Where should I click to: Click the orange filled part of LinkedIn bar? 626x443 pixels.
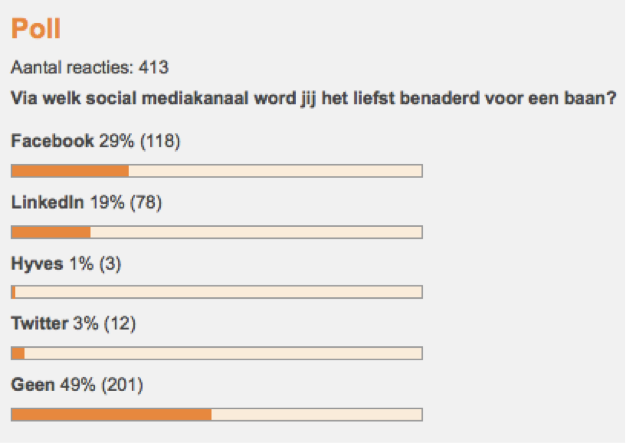pos(51,232)
